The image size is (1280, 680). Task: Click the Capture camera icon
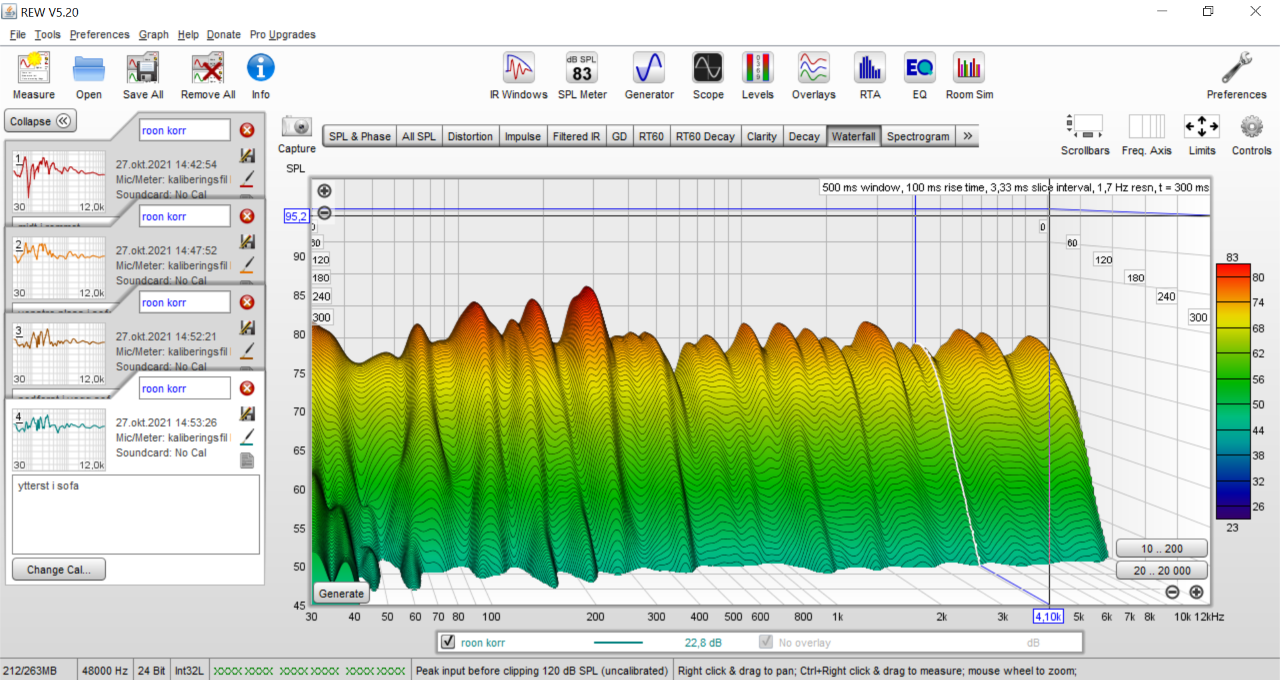tap(297, 128)
